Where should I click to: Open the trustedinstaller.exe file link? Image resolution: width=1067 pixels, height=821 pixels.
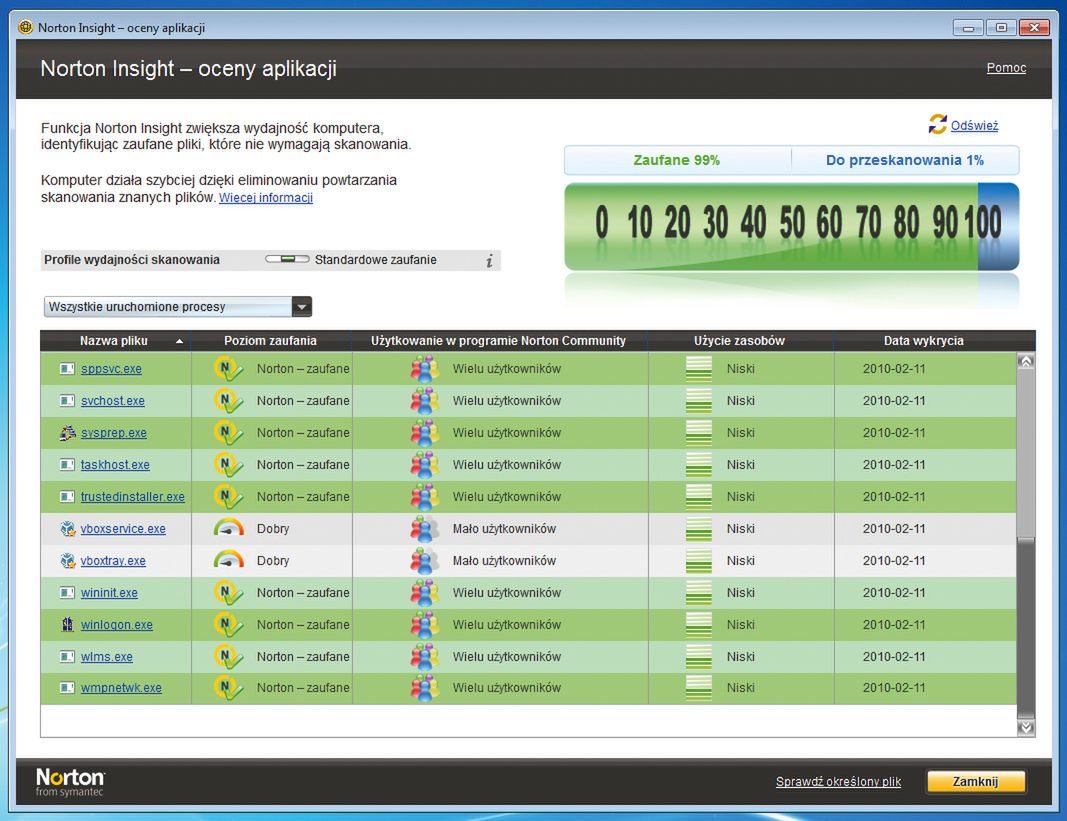coord(133,497)
